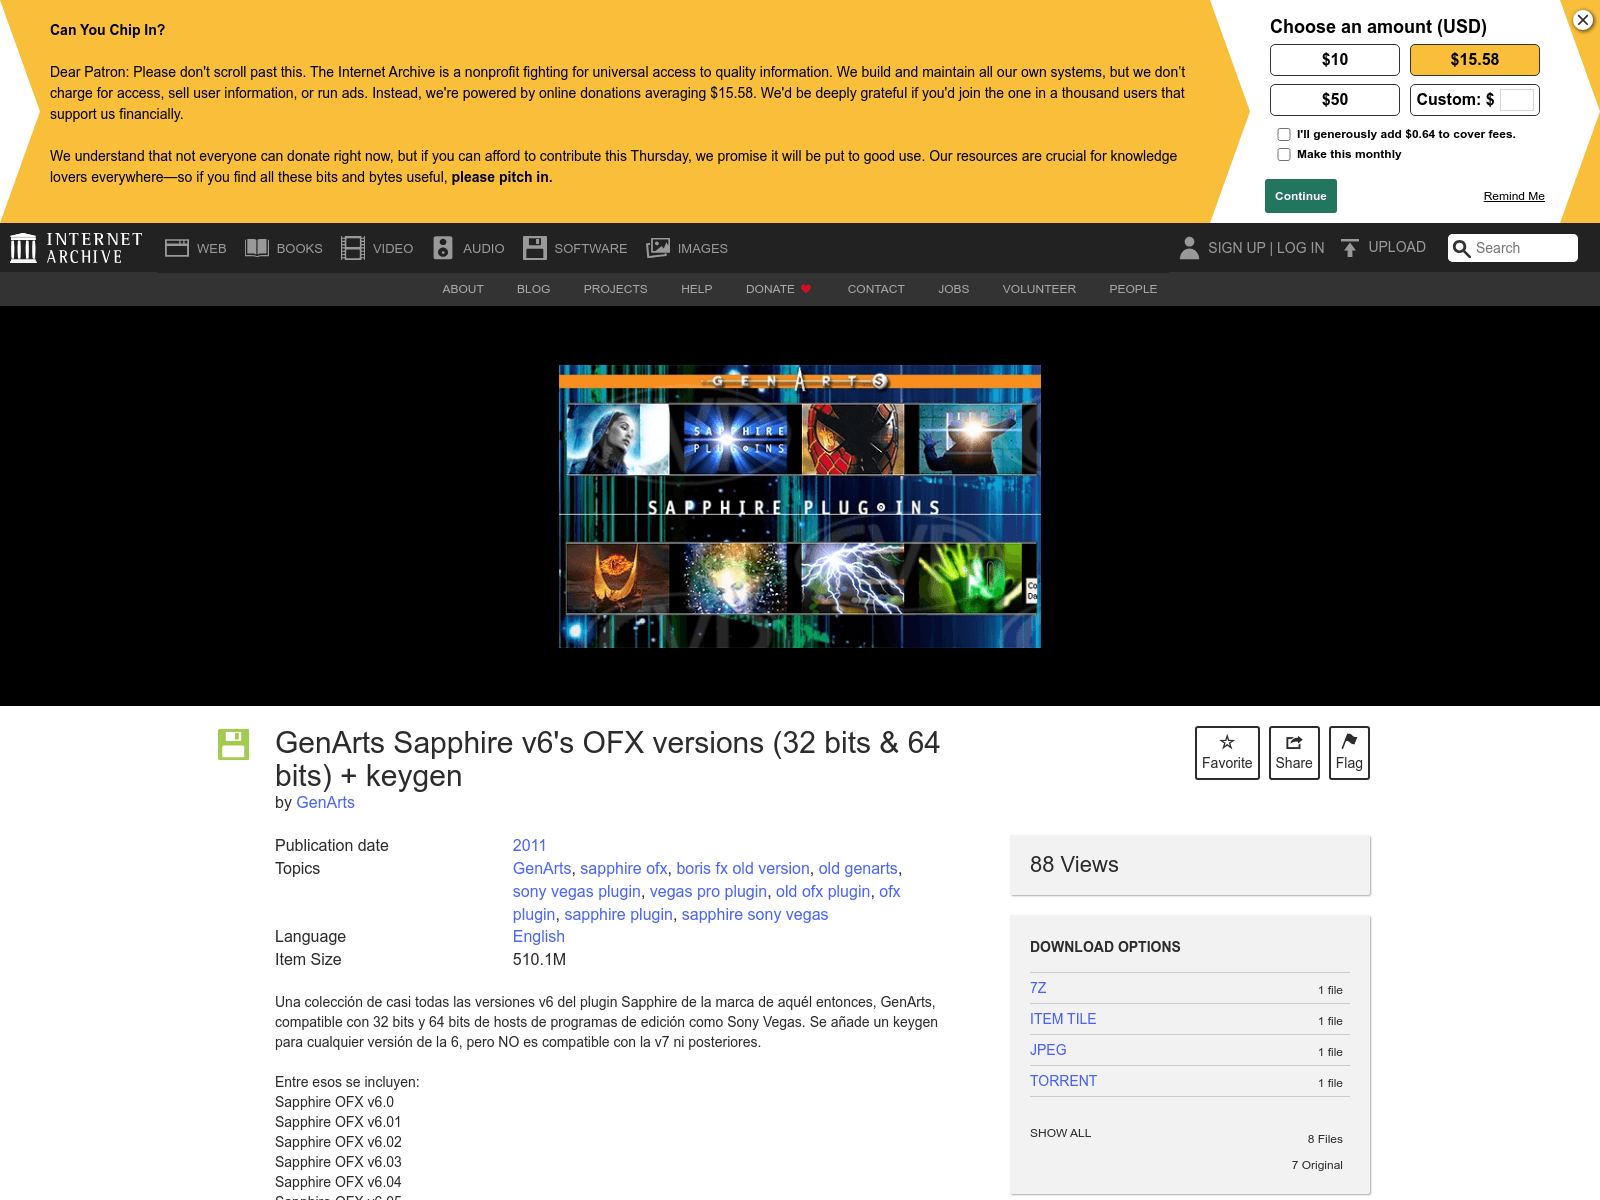Open the People menu item
The image size is (1600, 1200).
click(x=1133, y=289)
